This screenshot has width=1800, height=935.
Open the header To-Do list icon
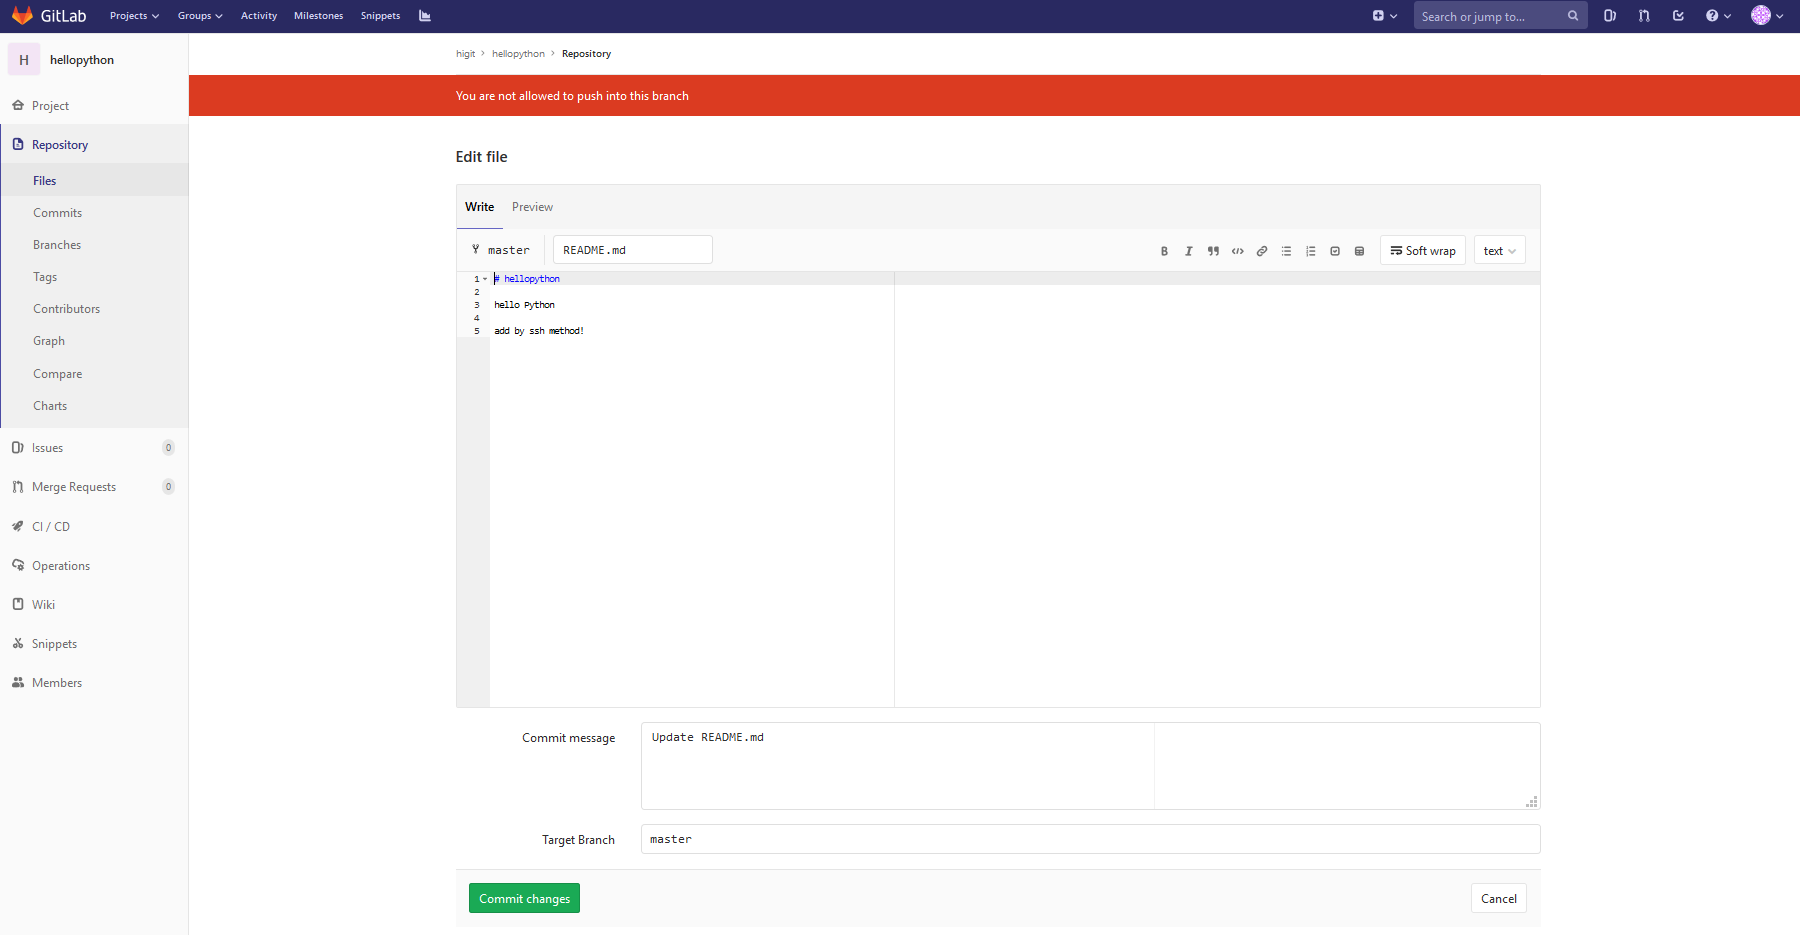tap(1678, 16)
